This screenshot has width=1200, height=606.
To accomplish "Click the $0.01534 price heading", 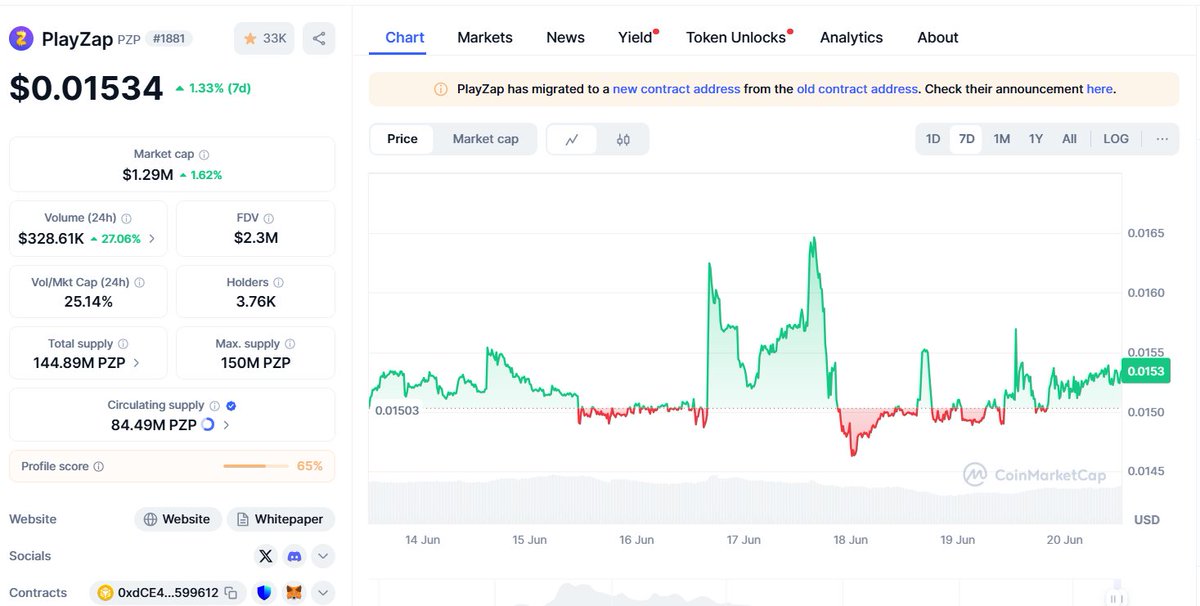I will (86, 88).
